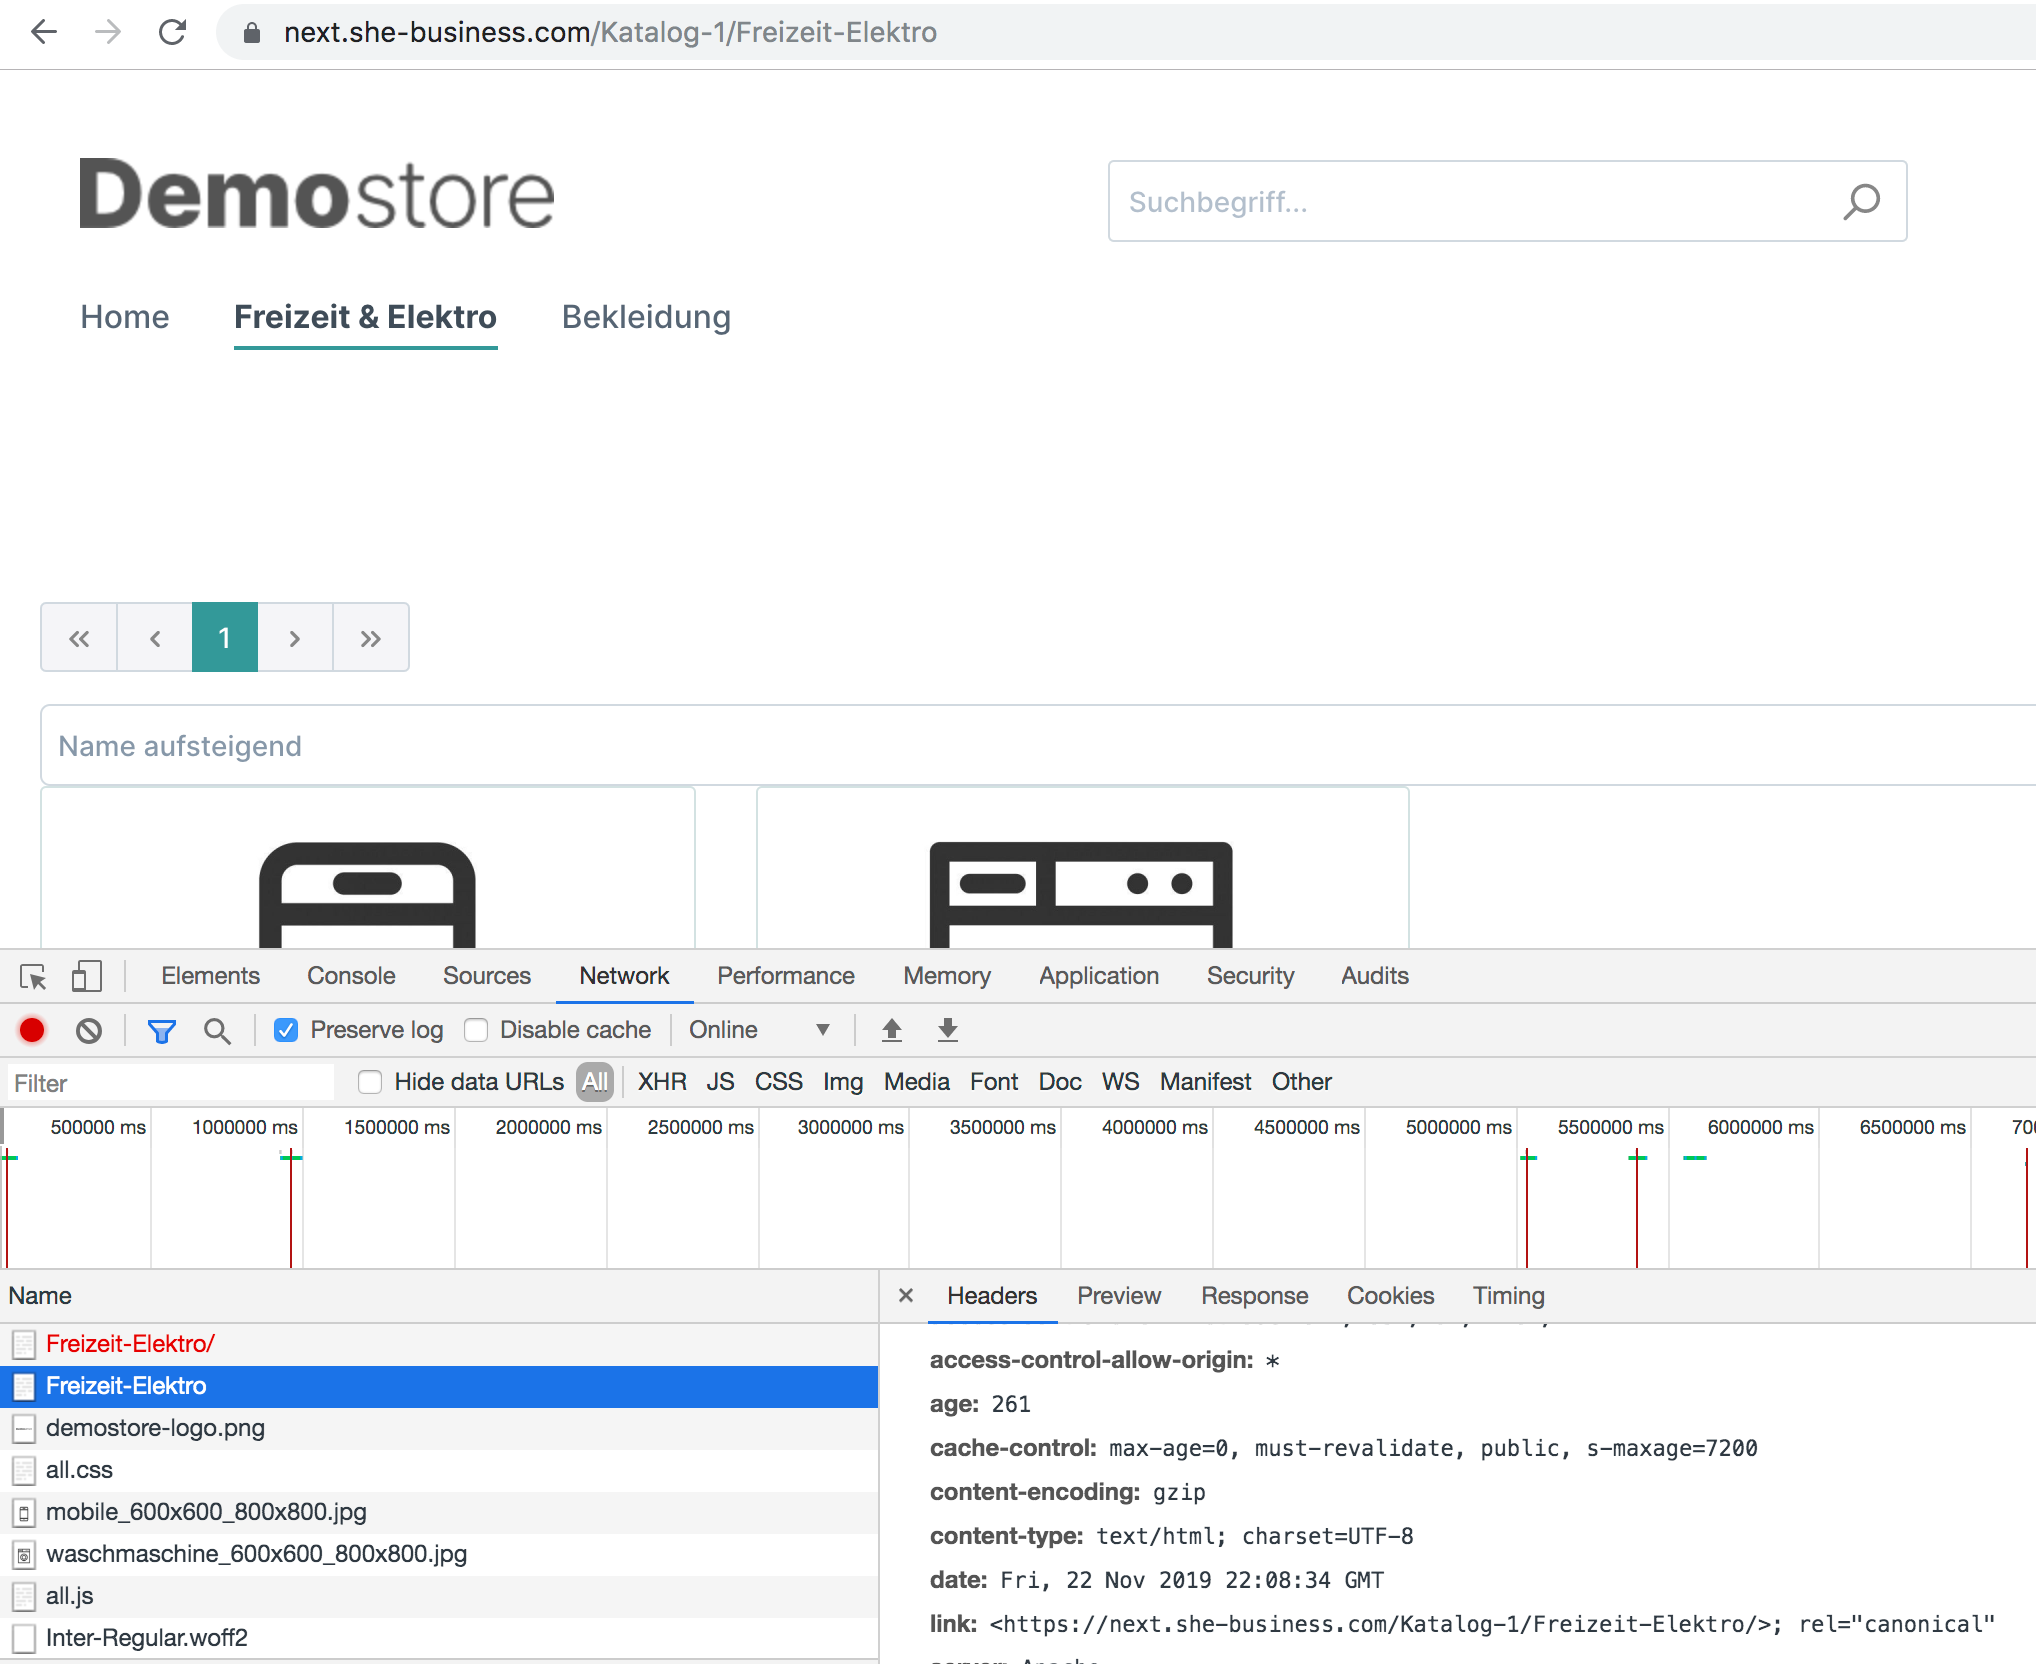Filter network requests by Img
This screenshot has height=1664, width=2036.
click(843, 1082)
